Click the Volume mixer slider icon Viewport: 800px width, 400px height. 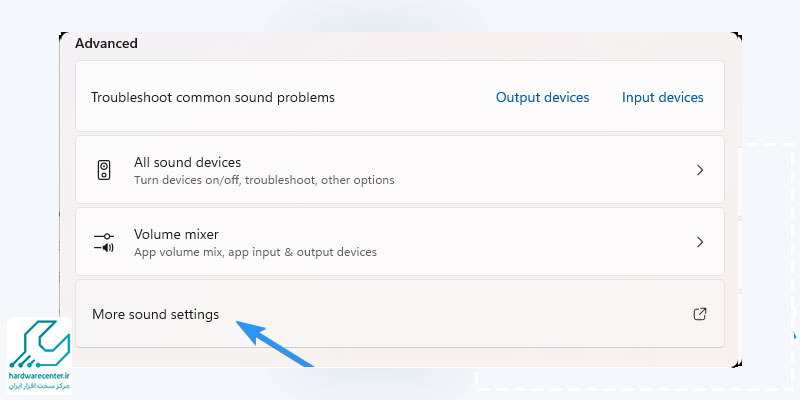click(x=104, y=242)
